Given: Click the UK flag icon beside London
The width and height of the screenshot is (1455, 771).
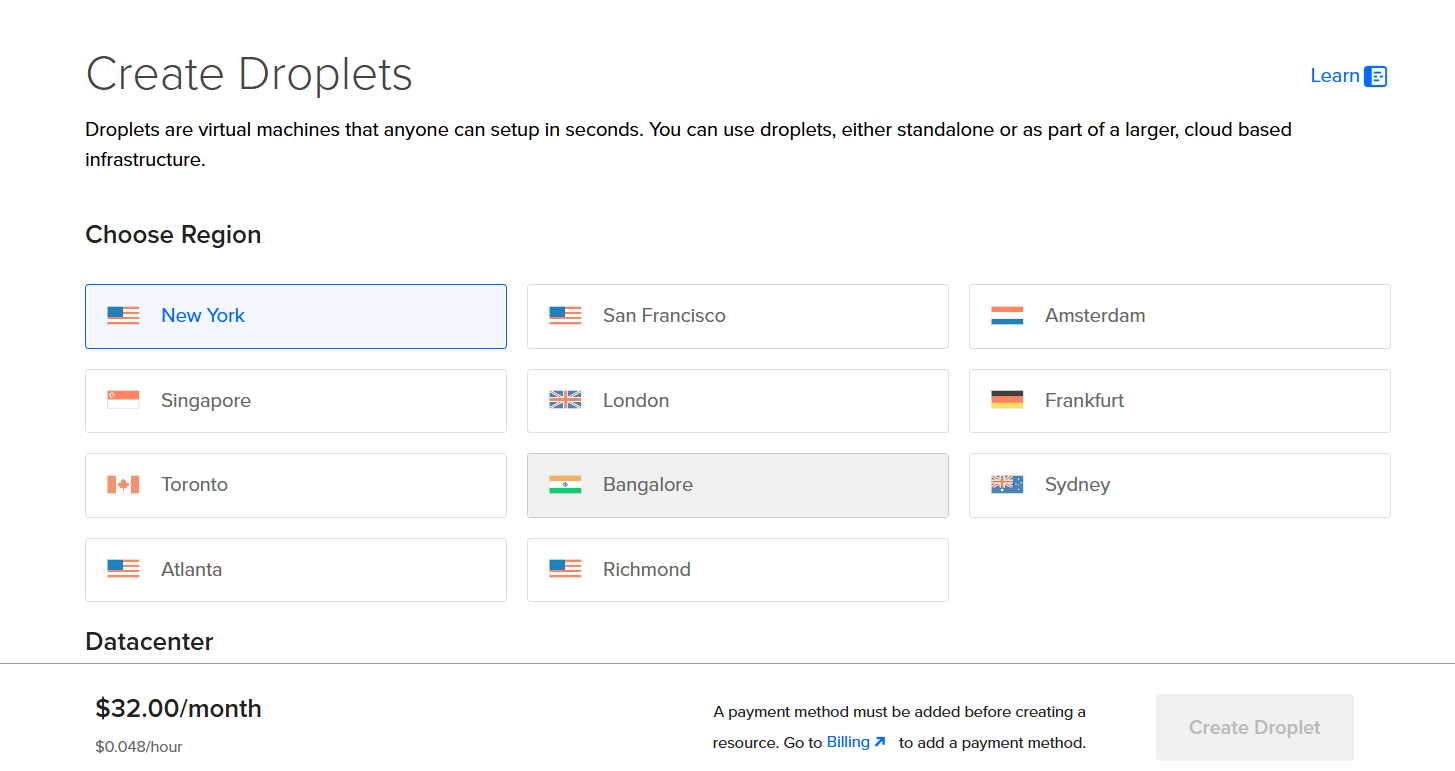Looking at the screenshot, I should click(565, 400).
